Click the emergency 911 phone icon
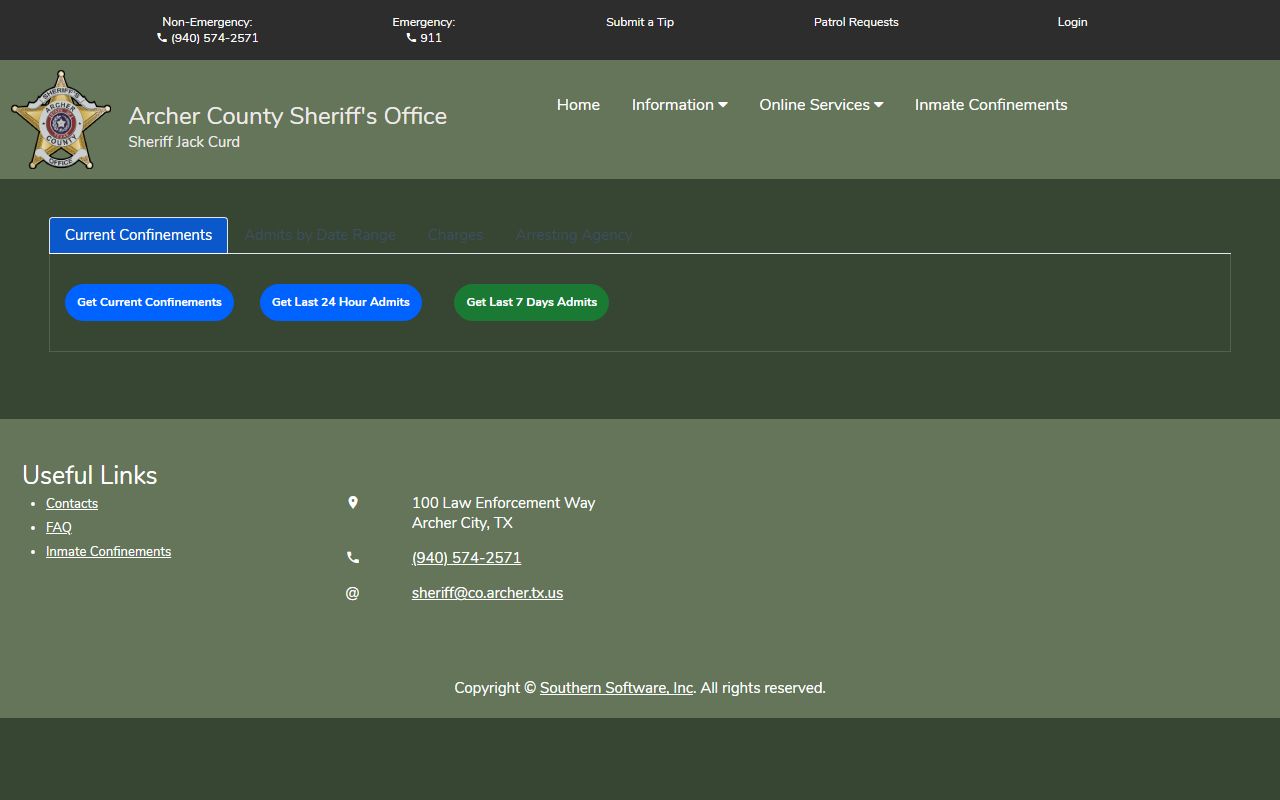The image size is (1280, 800). (x=411, y=38)
